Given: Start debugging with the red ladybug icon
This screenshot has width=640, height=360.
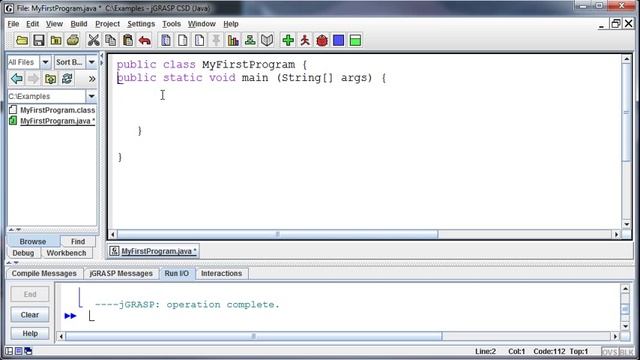Looking at the screenshot, I should pos(322,40).
